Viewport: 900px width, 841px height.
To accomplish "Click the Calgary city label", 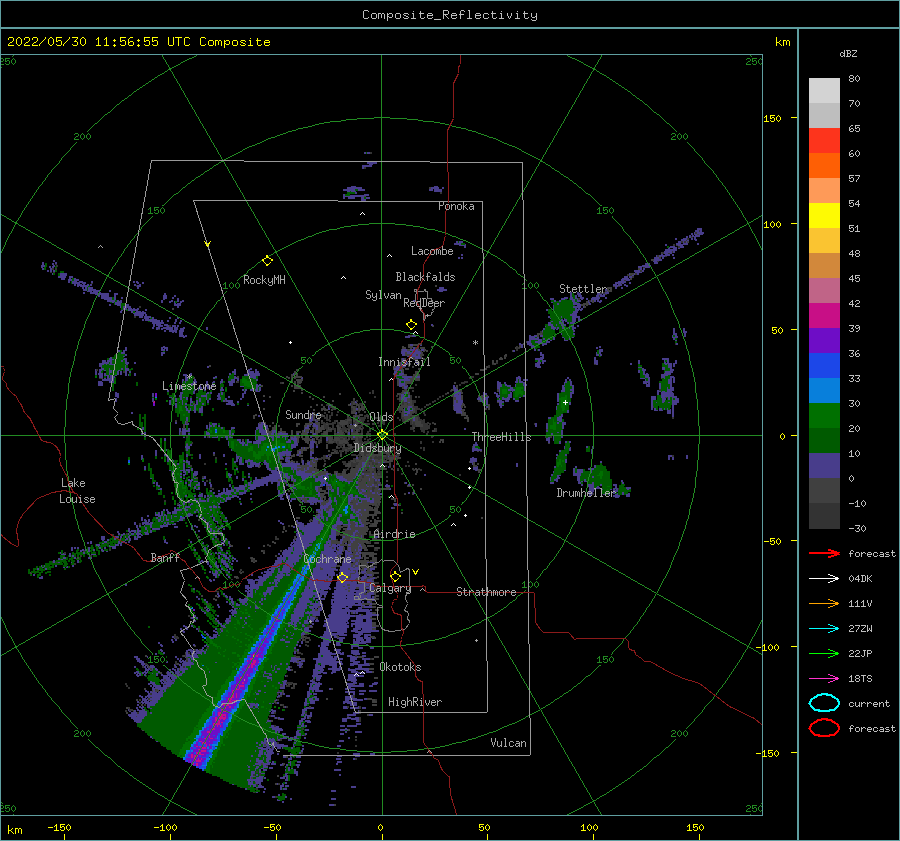I will coord(390,588).
